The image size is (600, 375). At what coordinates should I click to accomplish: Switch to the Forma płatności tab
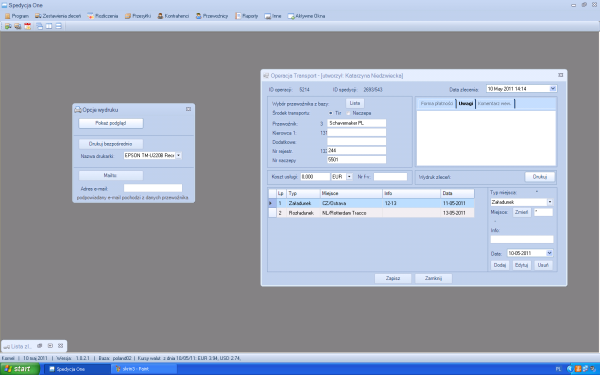coord(437,103)
